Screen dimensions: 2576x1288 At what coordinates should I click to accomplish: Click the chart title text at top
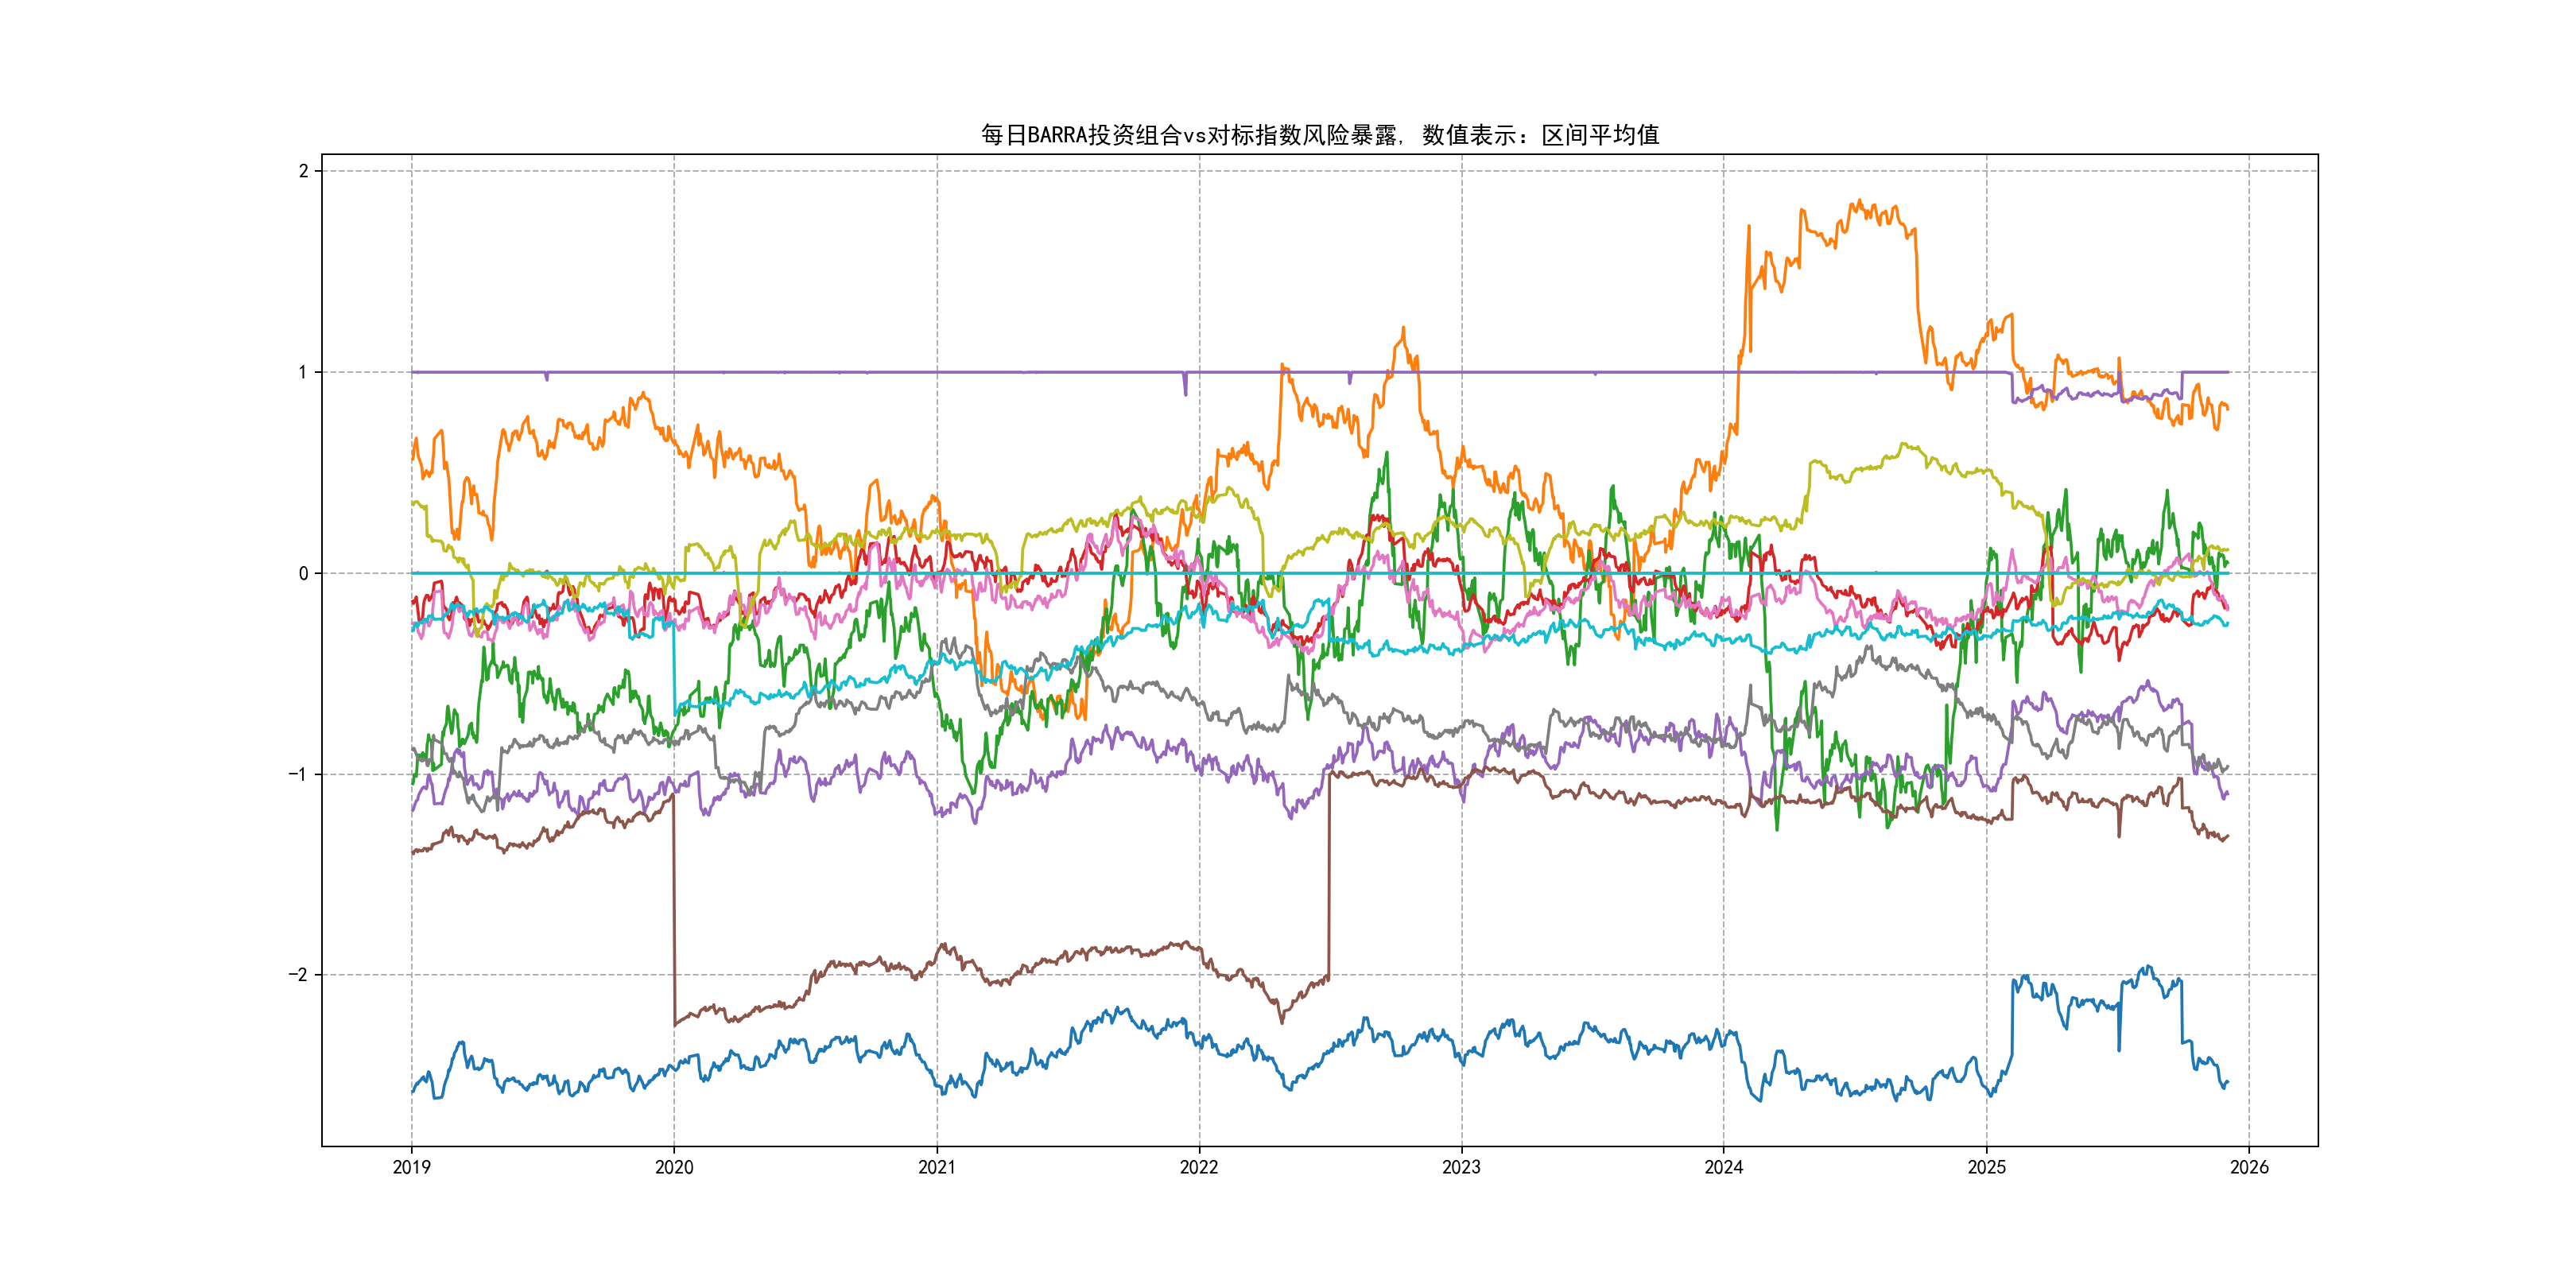point(1319,135)
